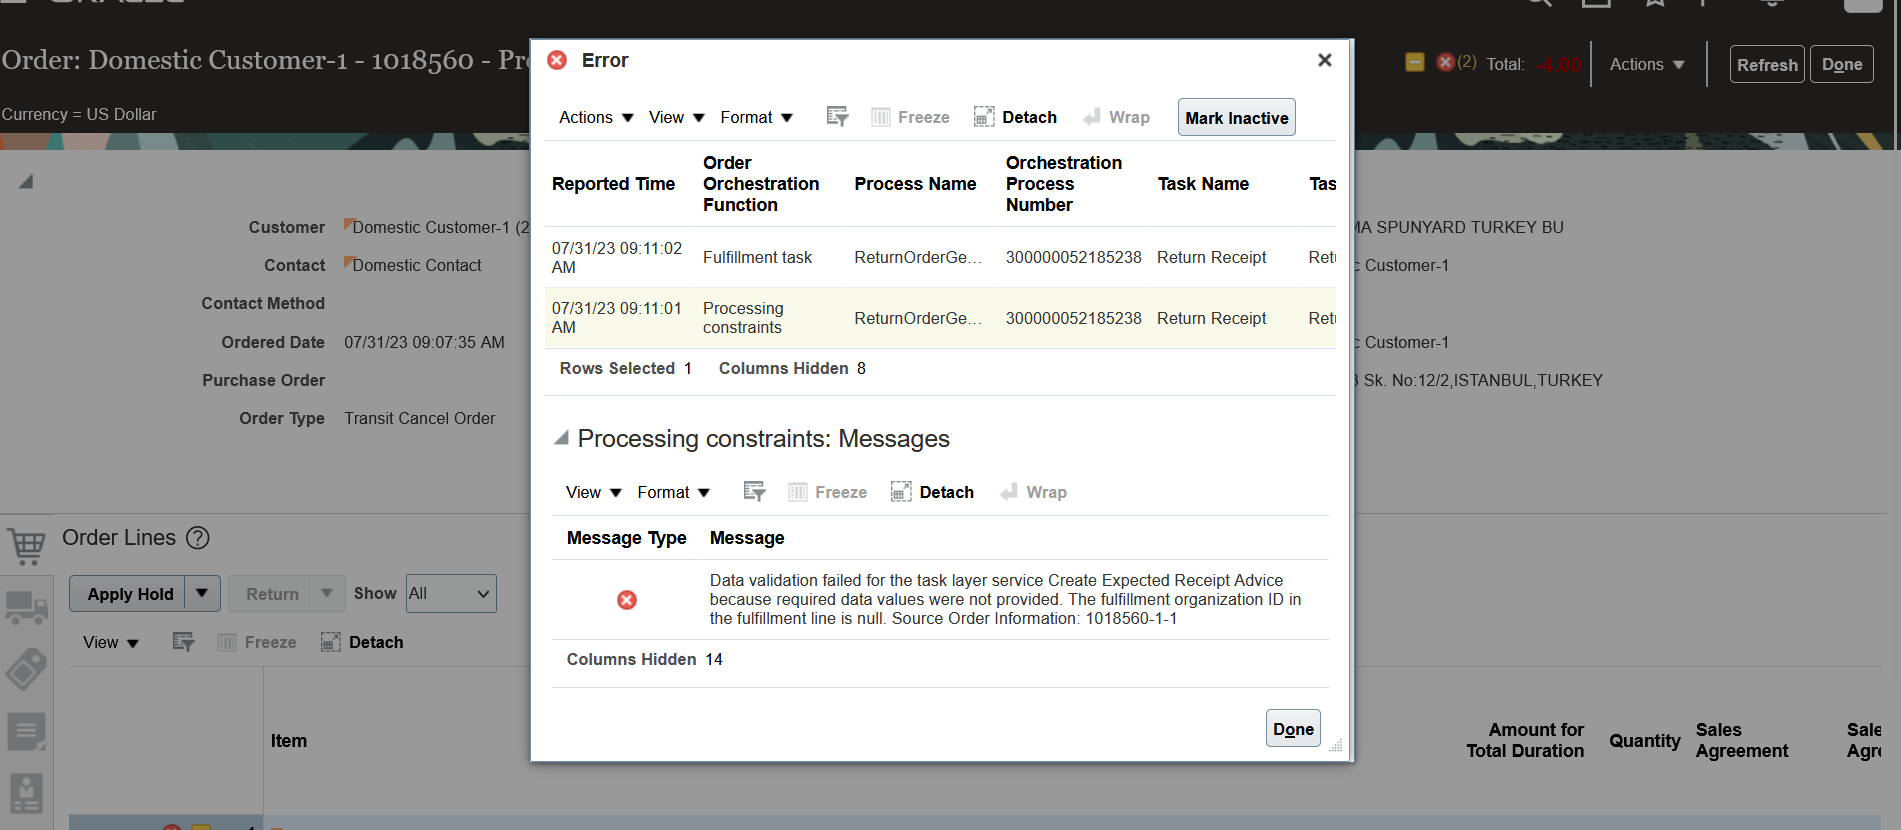Click Freeze in the Messages toolbar

827,492
